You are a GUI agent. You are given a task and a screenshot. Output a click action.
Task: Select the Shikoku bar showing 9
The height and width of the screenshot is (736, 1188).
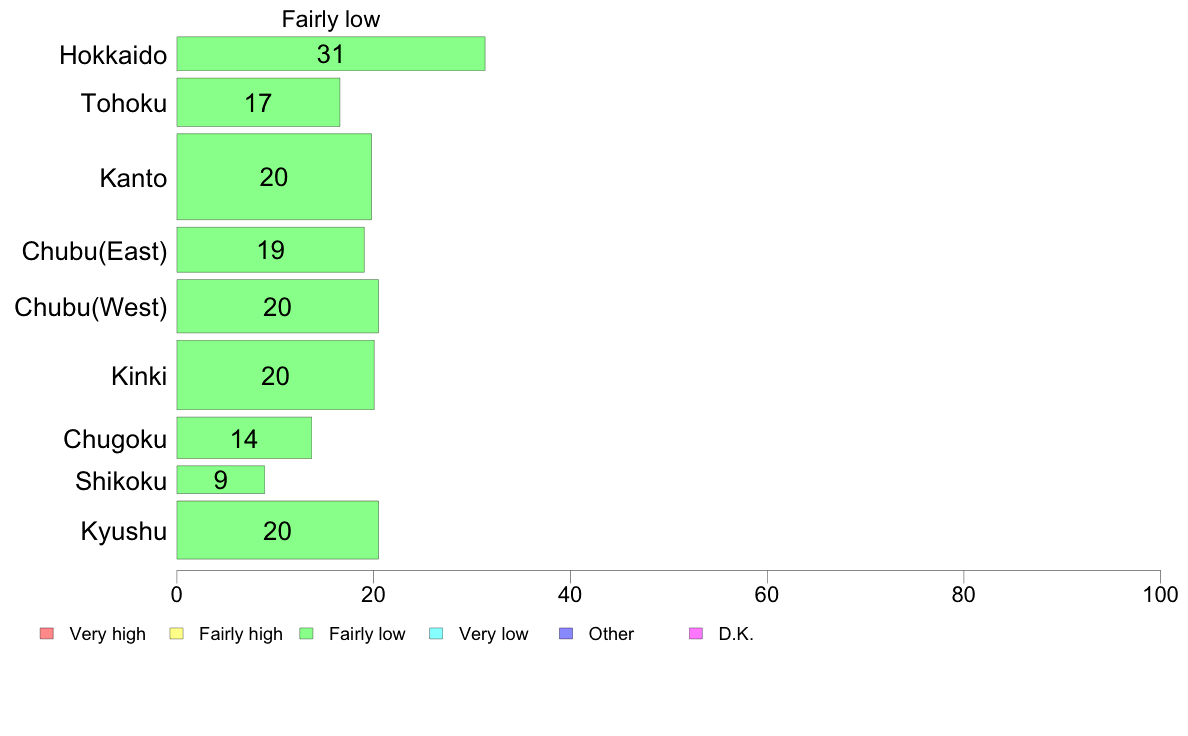coord(220,480)
